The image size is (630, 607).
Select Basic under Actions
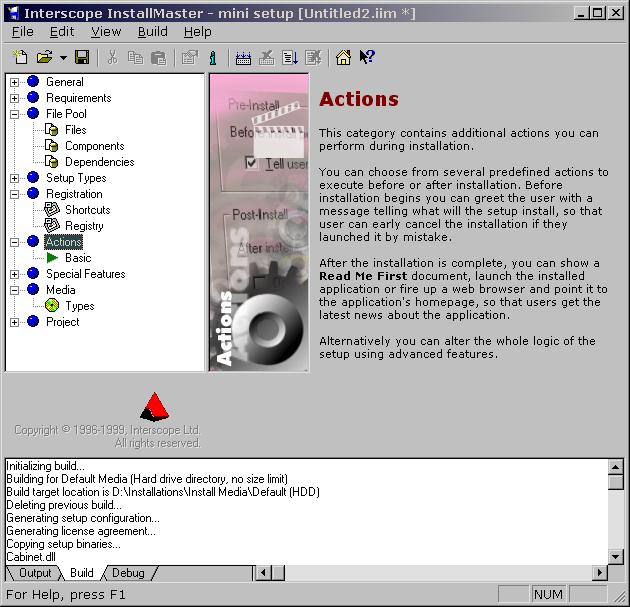tap(78, 258)
